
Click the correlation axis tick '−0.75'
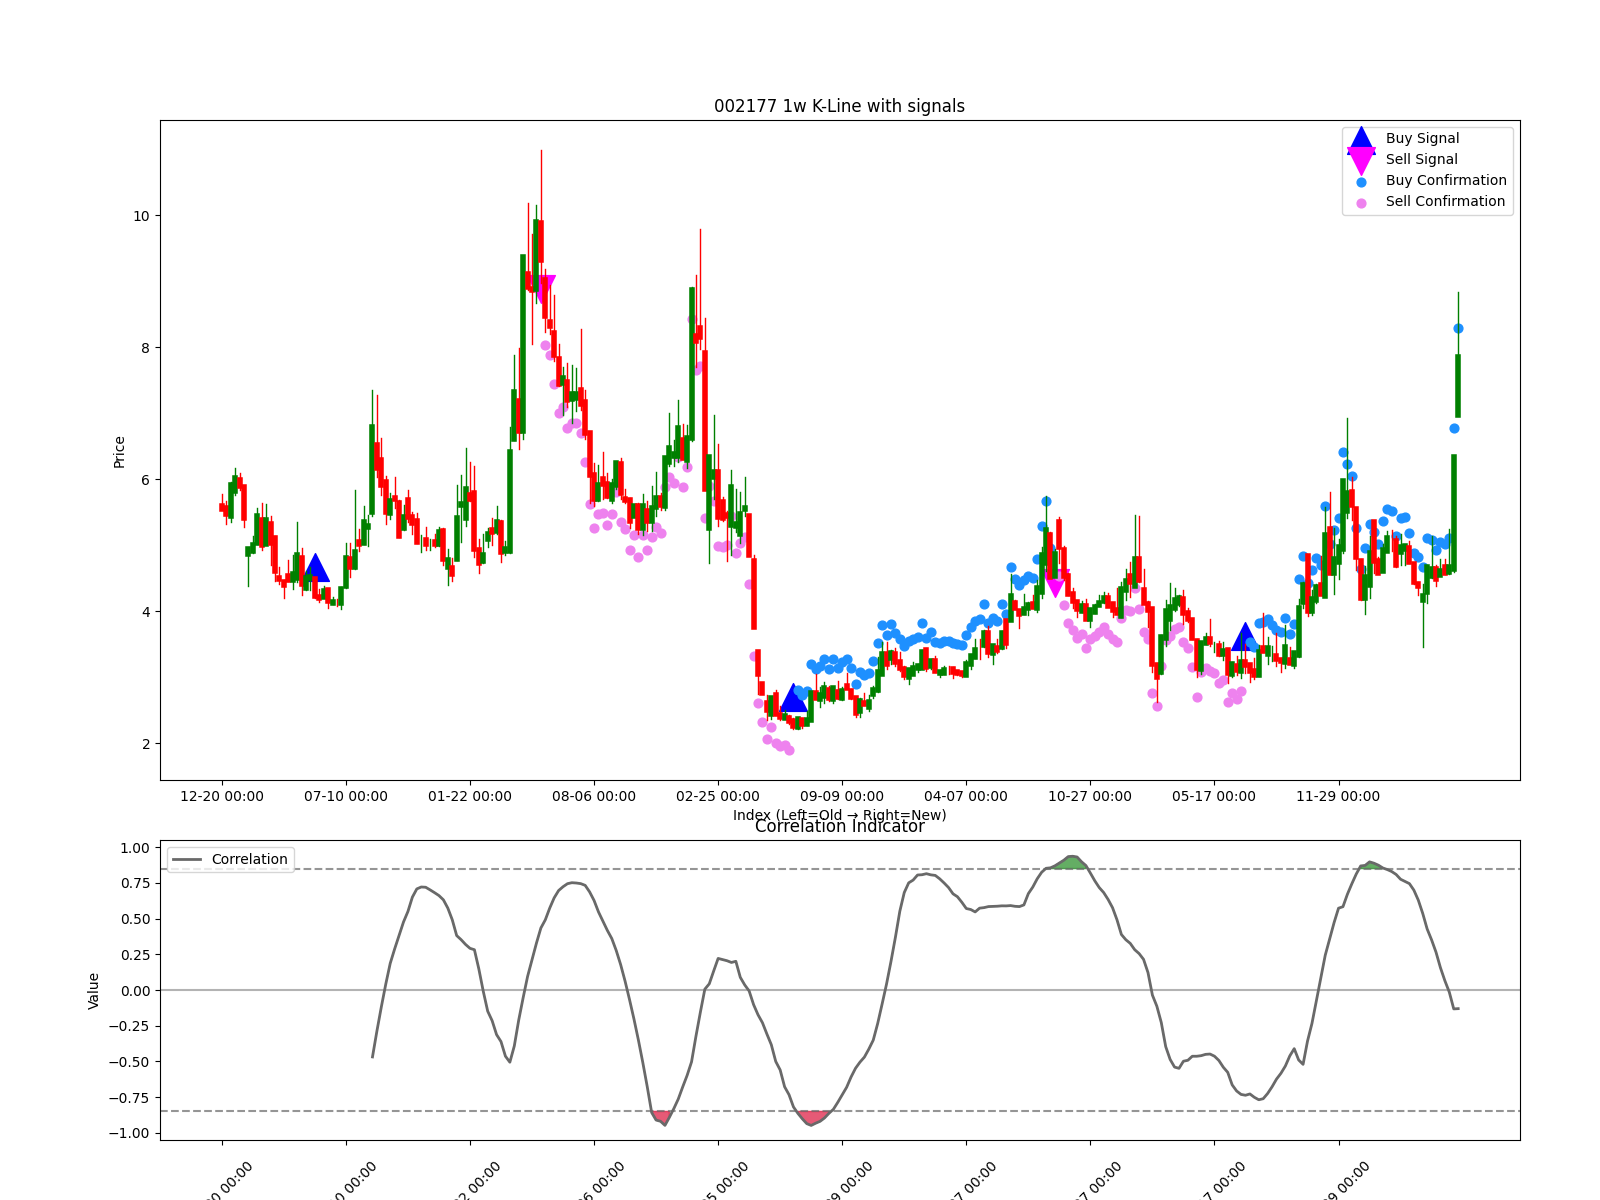[x=128, y=1098]
